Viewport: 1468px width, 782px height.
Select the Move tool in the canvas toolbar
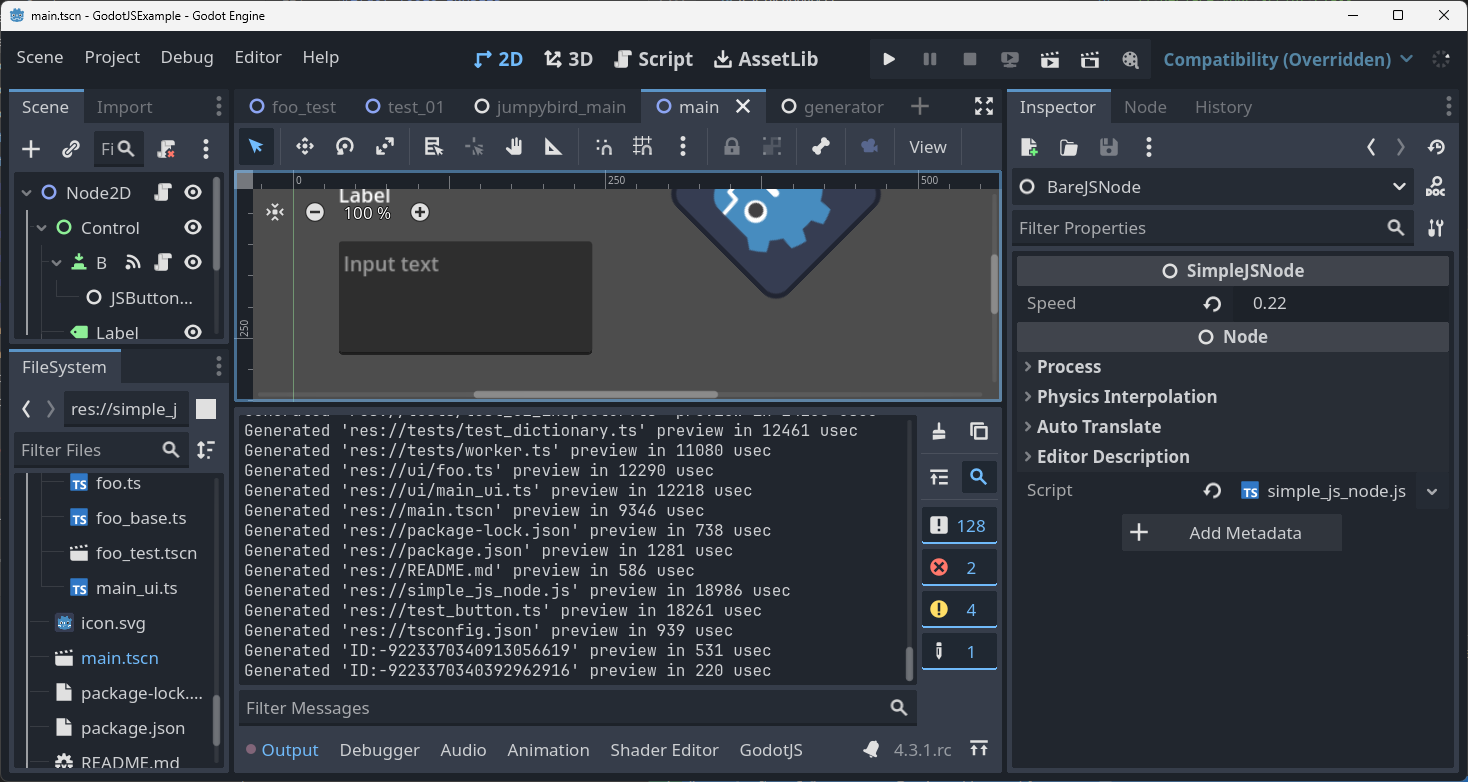click(305, 147)
